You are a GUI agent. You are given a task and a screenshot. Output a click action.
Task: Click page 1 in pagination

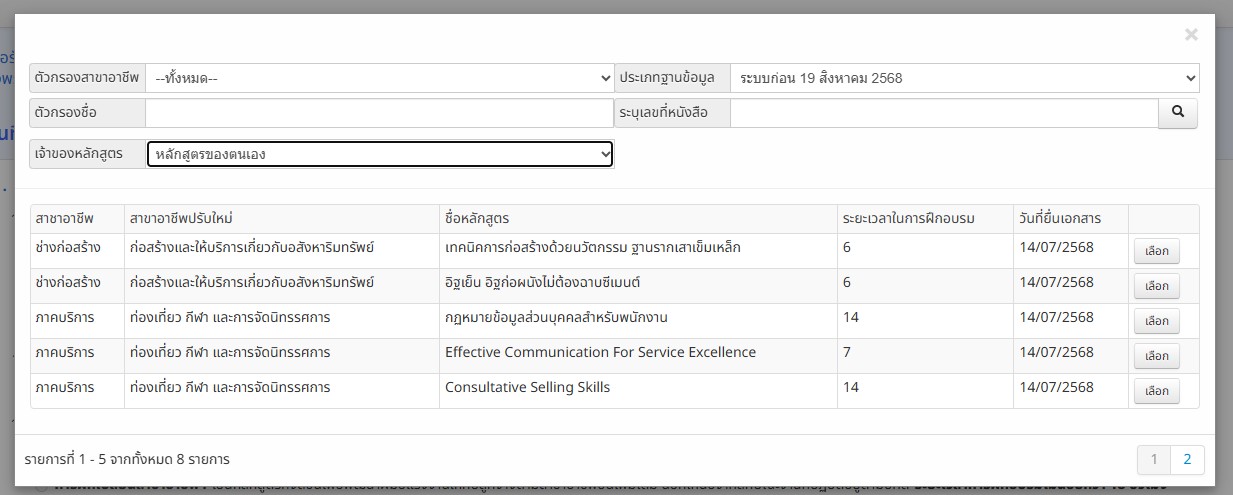(1154, 460)
